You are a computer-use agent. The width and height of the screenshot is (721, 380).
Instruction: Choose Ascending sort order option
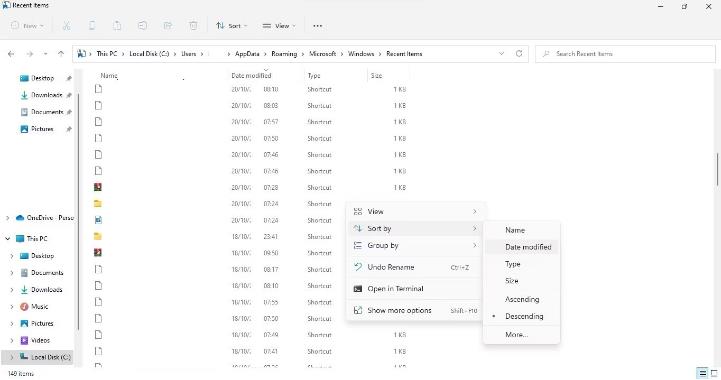522,299
